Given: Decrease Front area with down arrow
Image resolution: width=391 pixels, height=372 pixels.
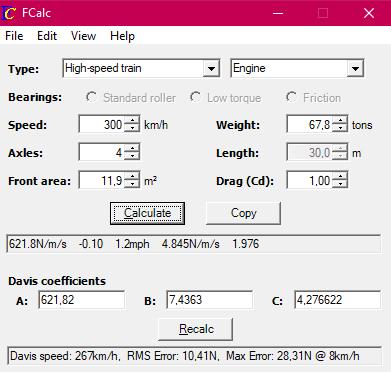Looking at the screenshot, I should click(x=132, y=185).
